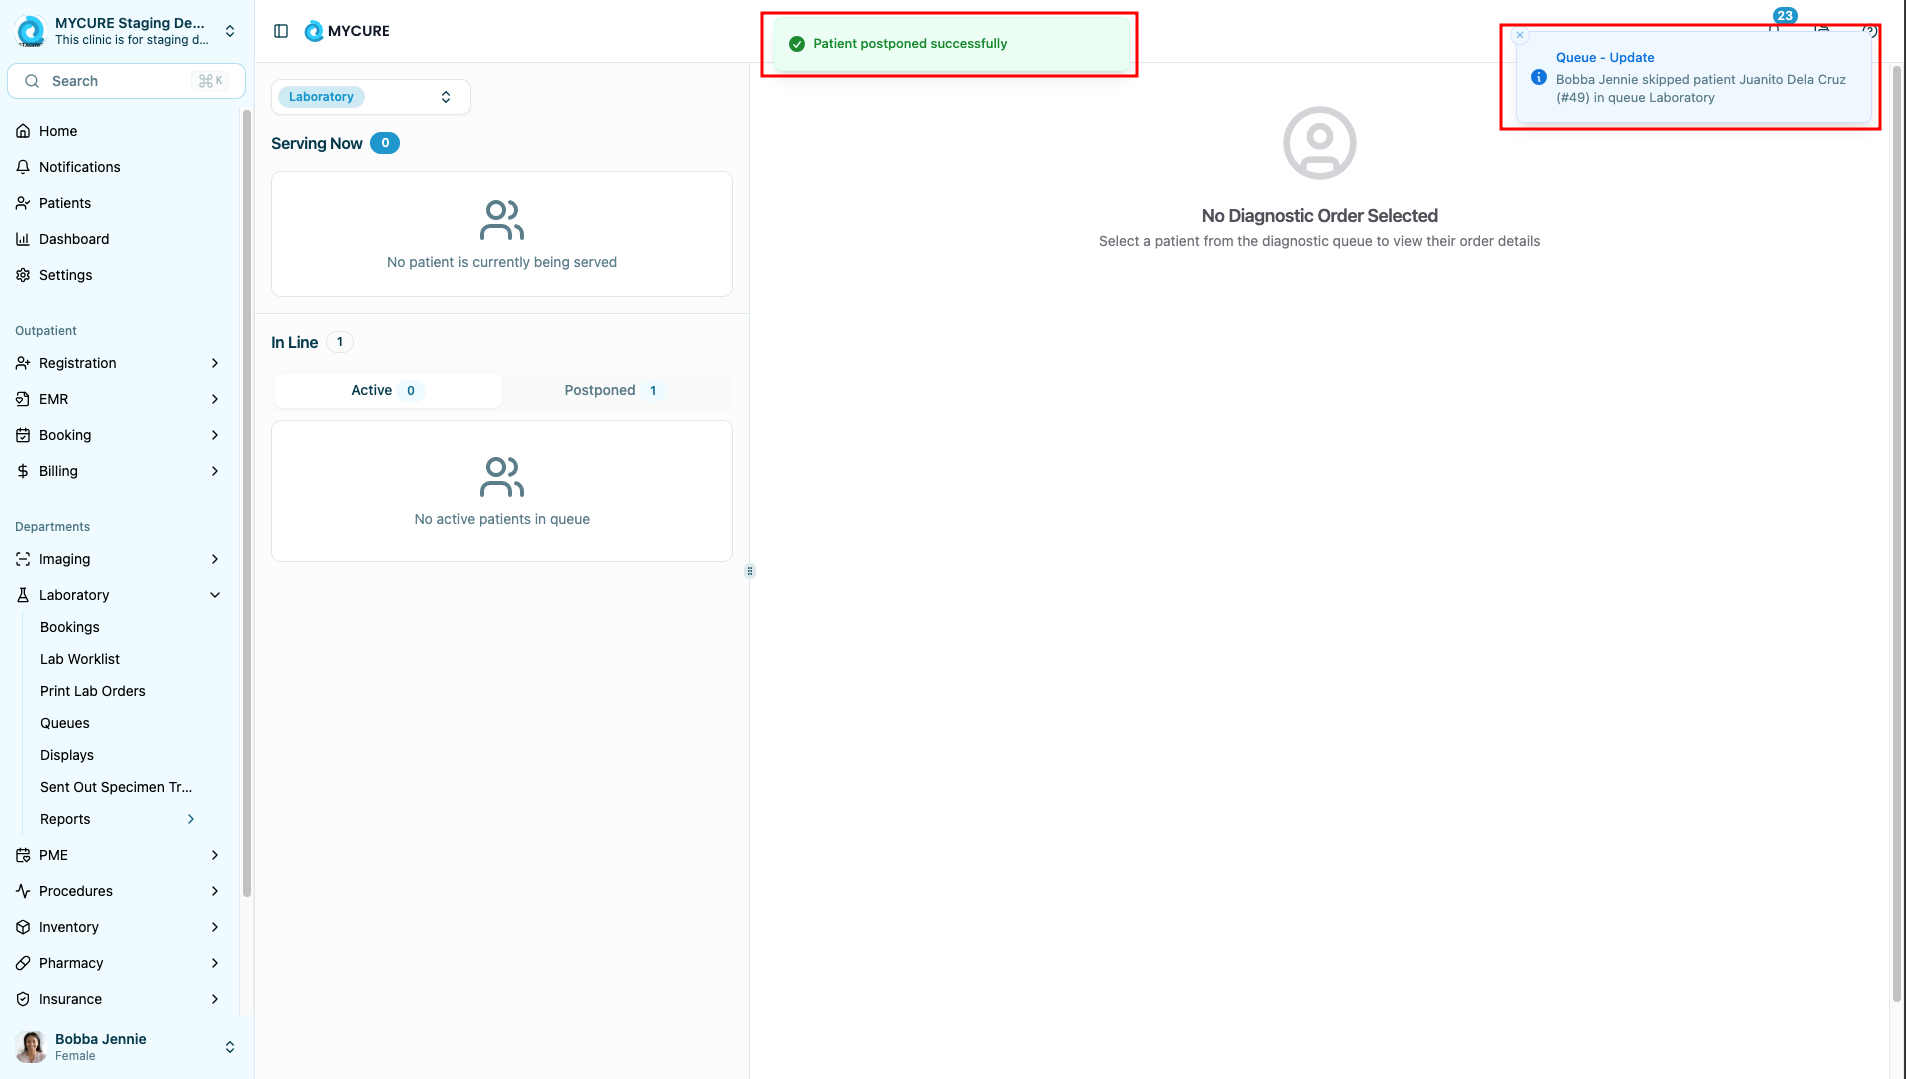This screenshot has height=1079, width=1906.
Task: Toggle the sidebar panel icon
Action: pyautogui.click(x=281, y=31)
